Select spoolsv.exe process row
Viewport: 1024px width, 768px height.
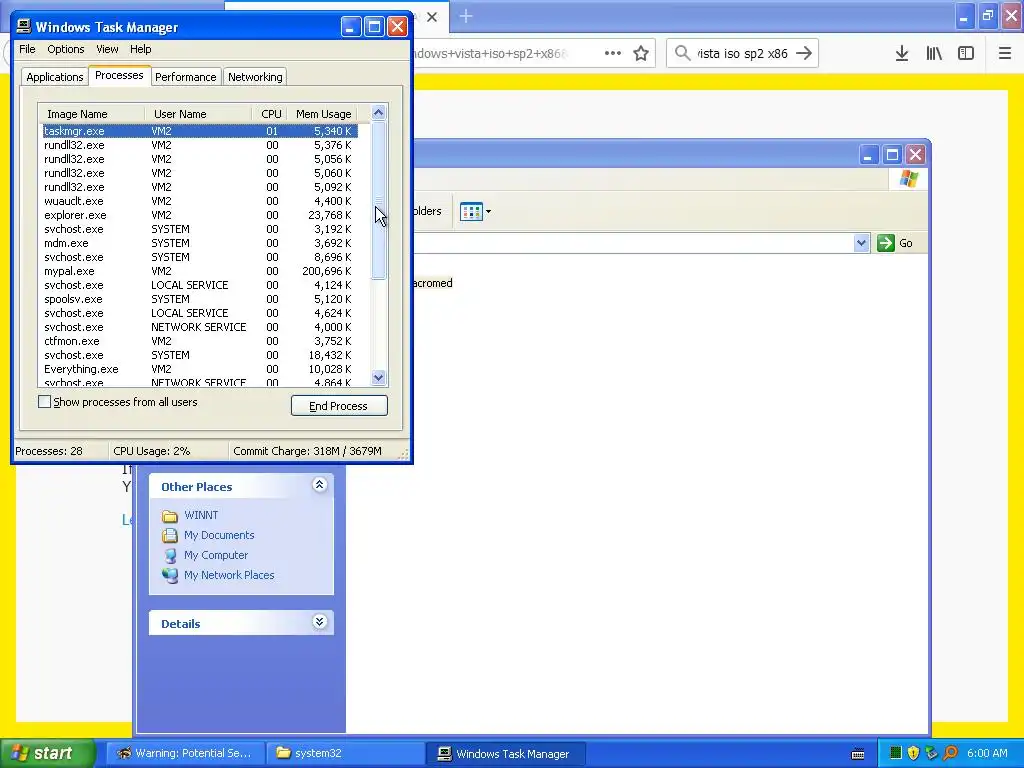pyautogui.click(x=200, y=299)
